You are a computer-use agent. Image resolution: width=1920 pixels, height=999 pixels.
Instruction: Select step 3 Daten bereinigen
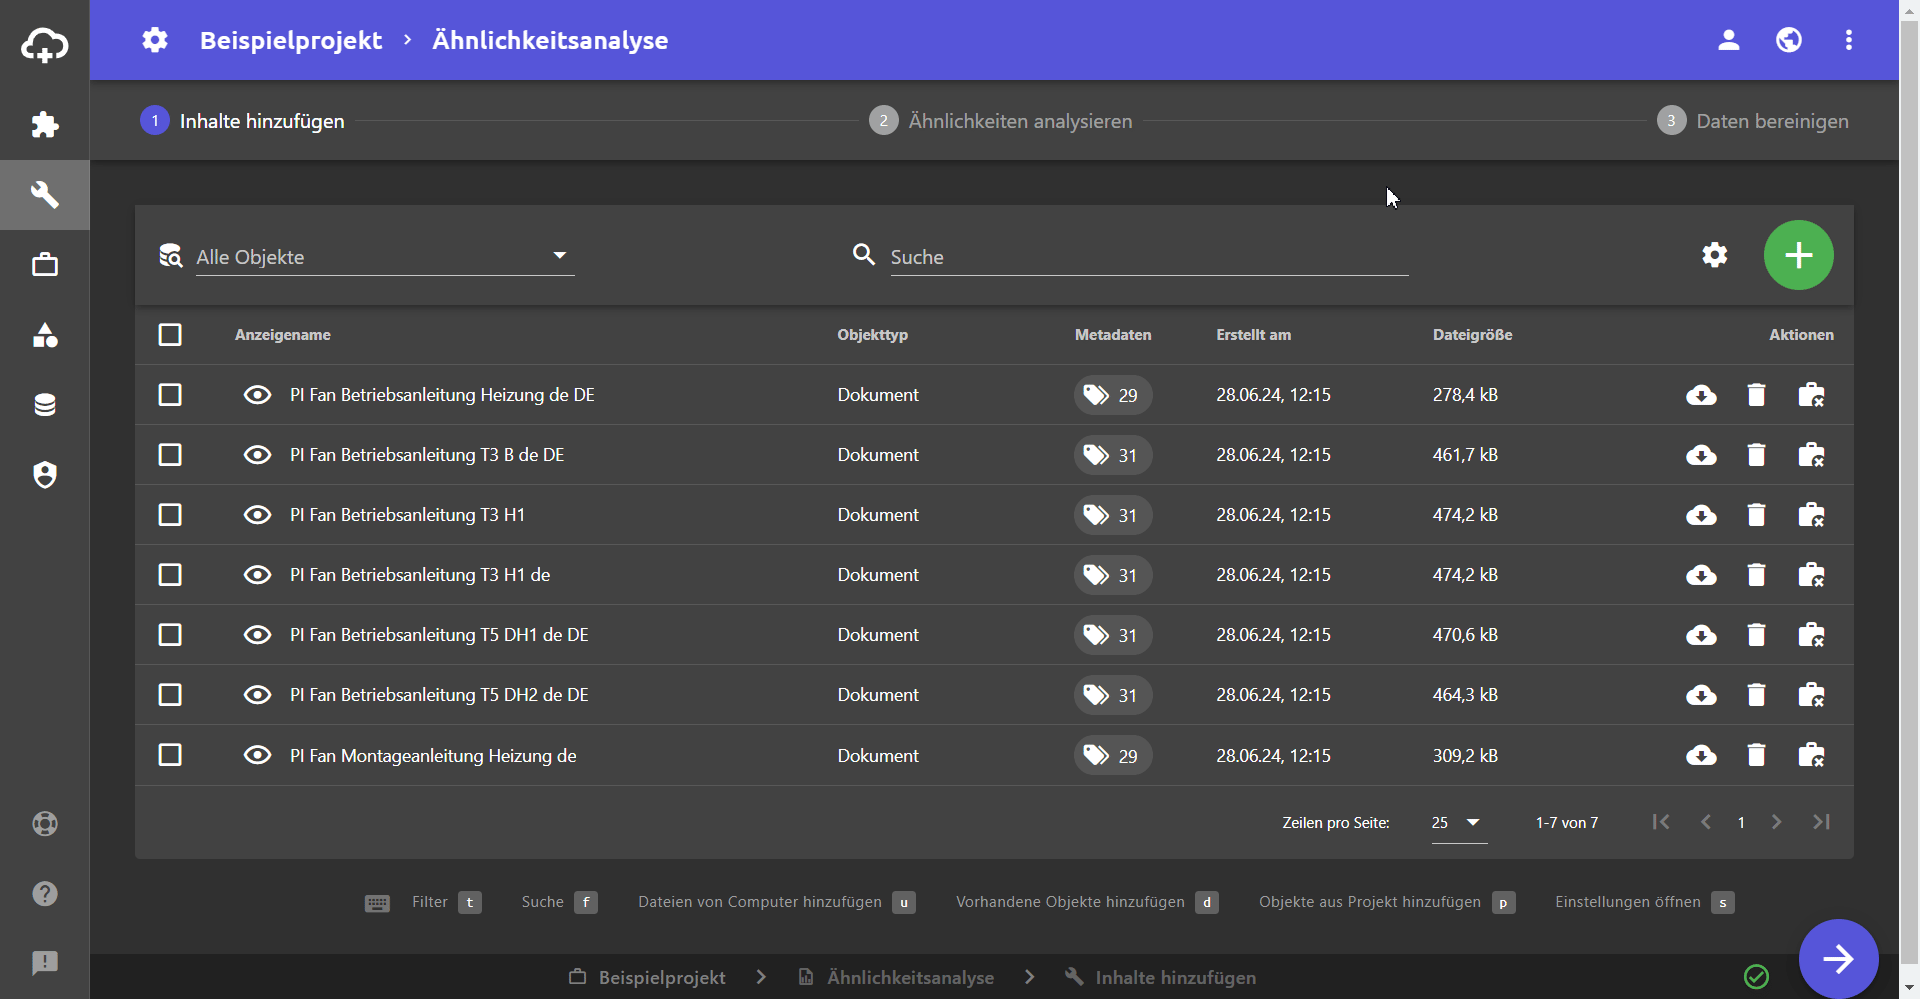(1753, 121)
